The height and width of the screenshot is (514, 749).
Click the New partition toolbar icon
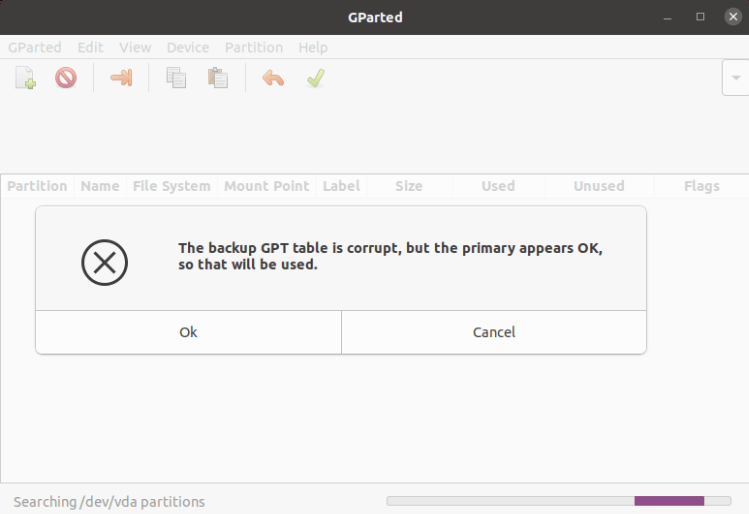coord(26,77)
